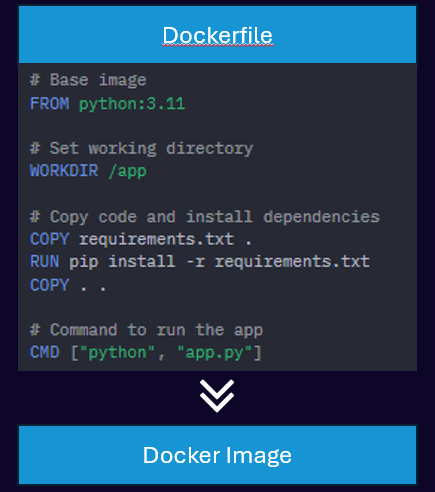Select the "python" string in CMD

[117, 353]
